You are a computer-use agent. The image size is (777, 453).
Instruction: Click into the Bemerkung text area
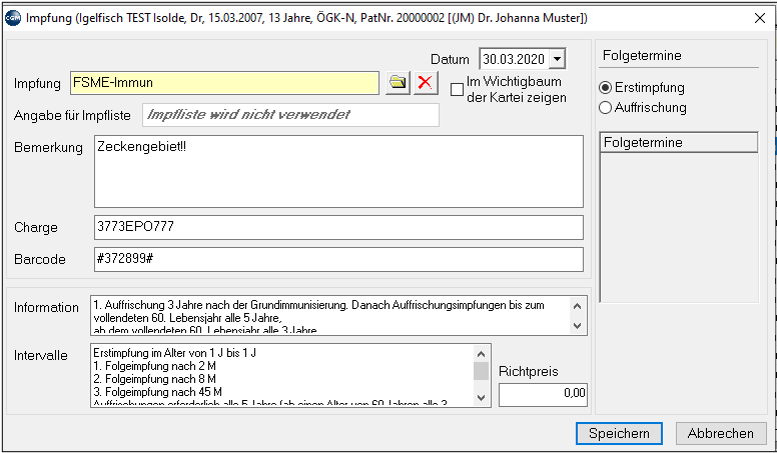pyautogui.click(x=339, y=171)
